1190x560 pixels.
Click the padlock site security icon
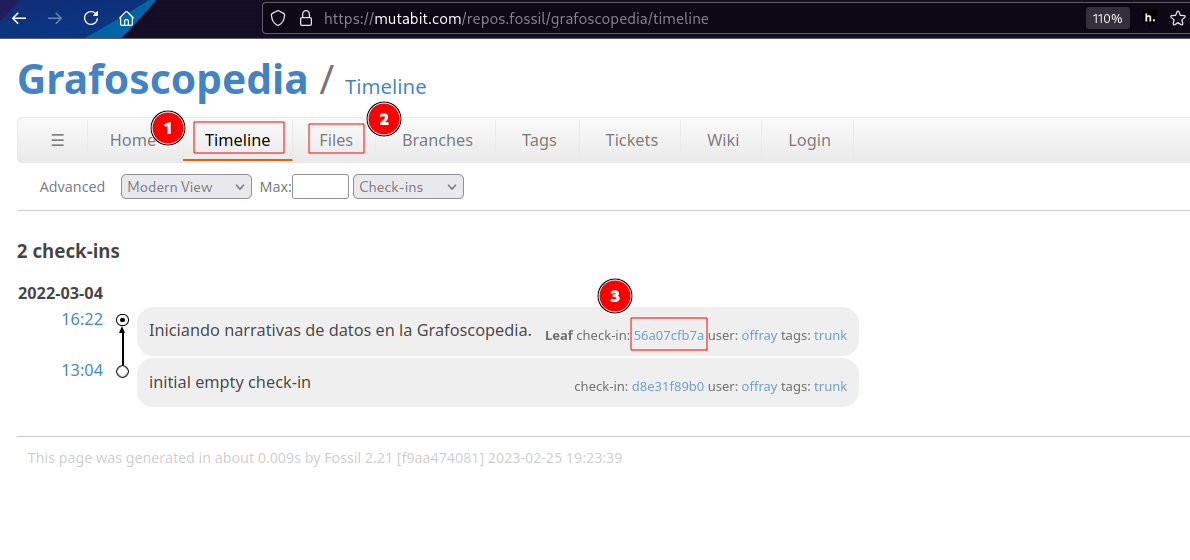pos(306,18)
